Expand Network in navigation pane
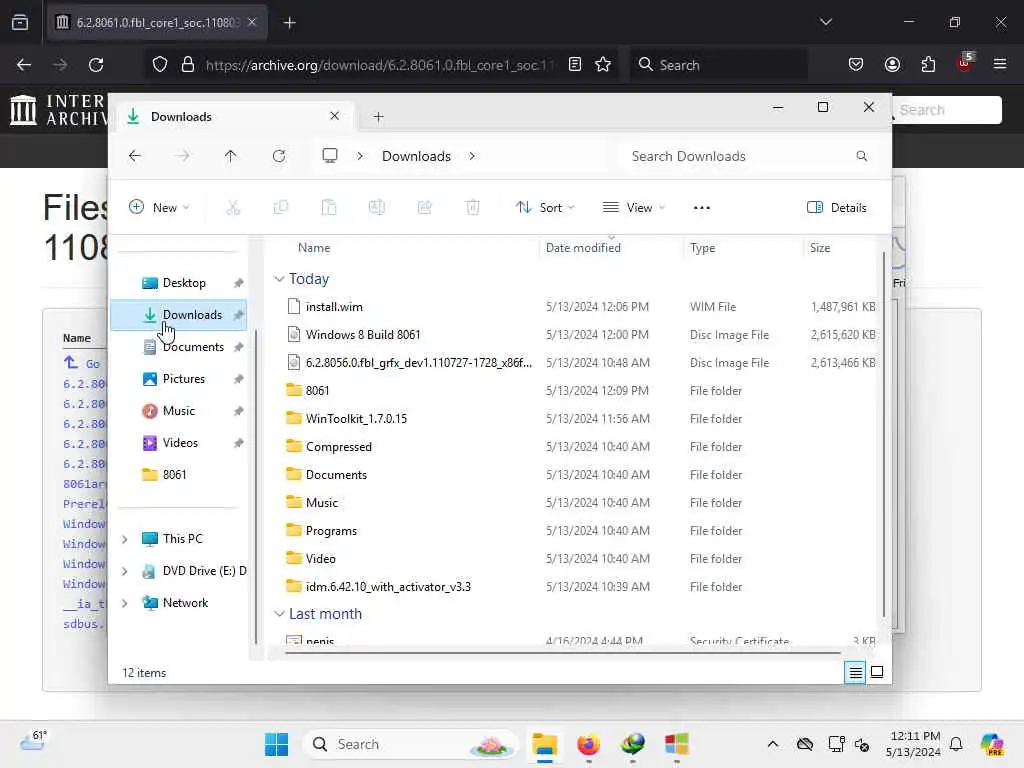Screen dimensions: 1024x768 pyautogui.click(x=125, y=603)
